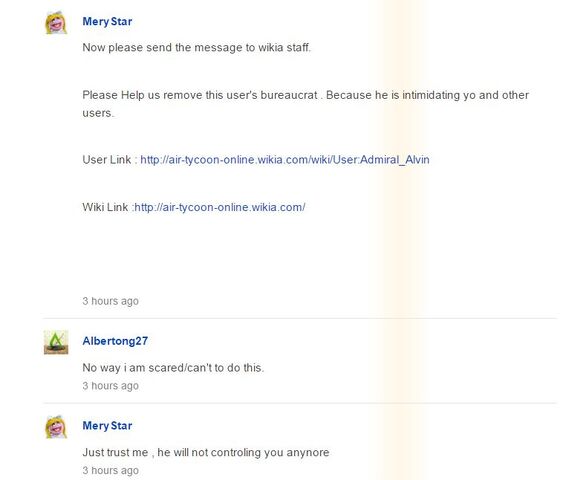This screenshot has height=480, width=586.
Task: Click the 'Please Help us remove' paragraph
Action: pos(306,104)
